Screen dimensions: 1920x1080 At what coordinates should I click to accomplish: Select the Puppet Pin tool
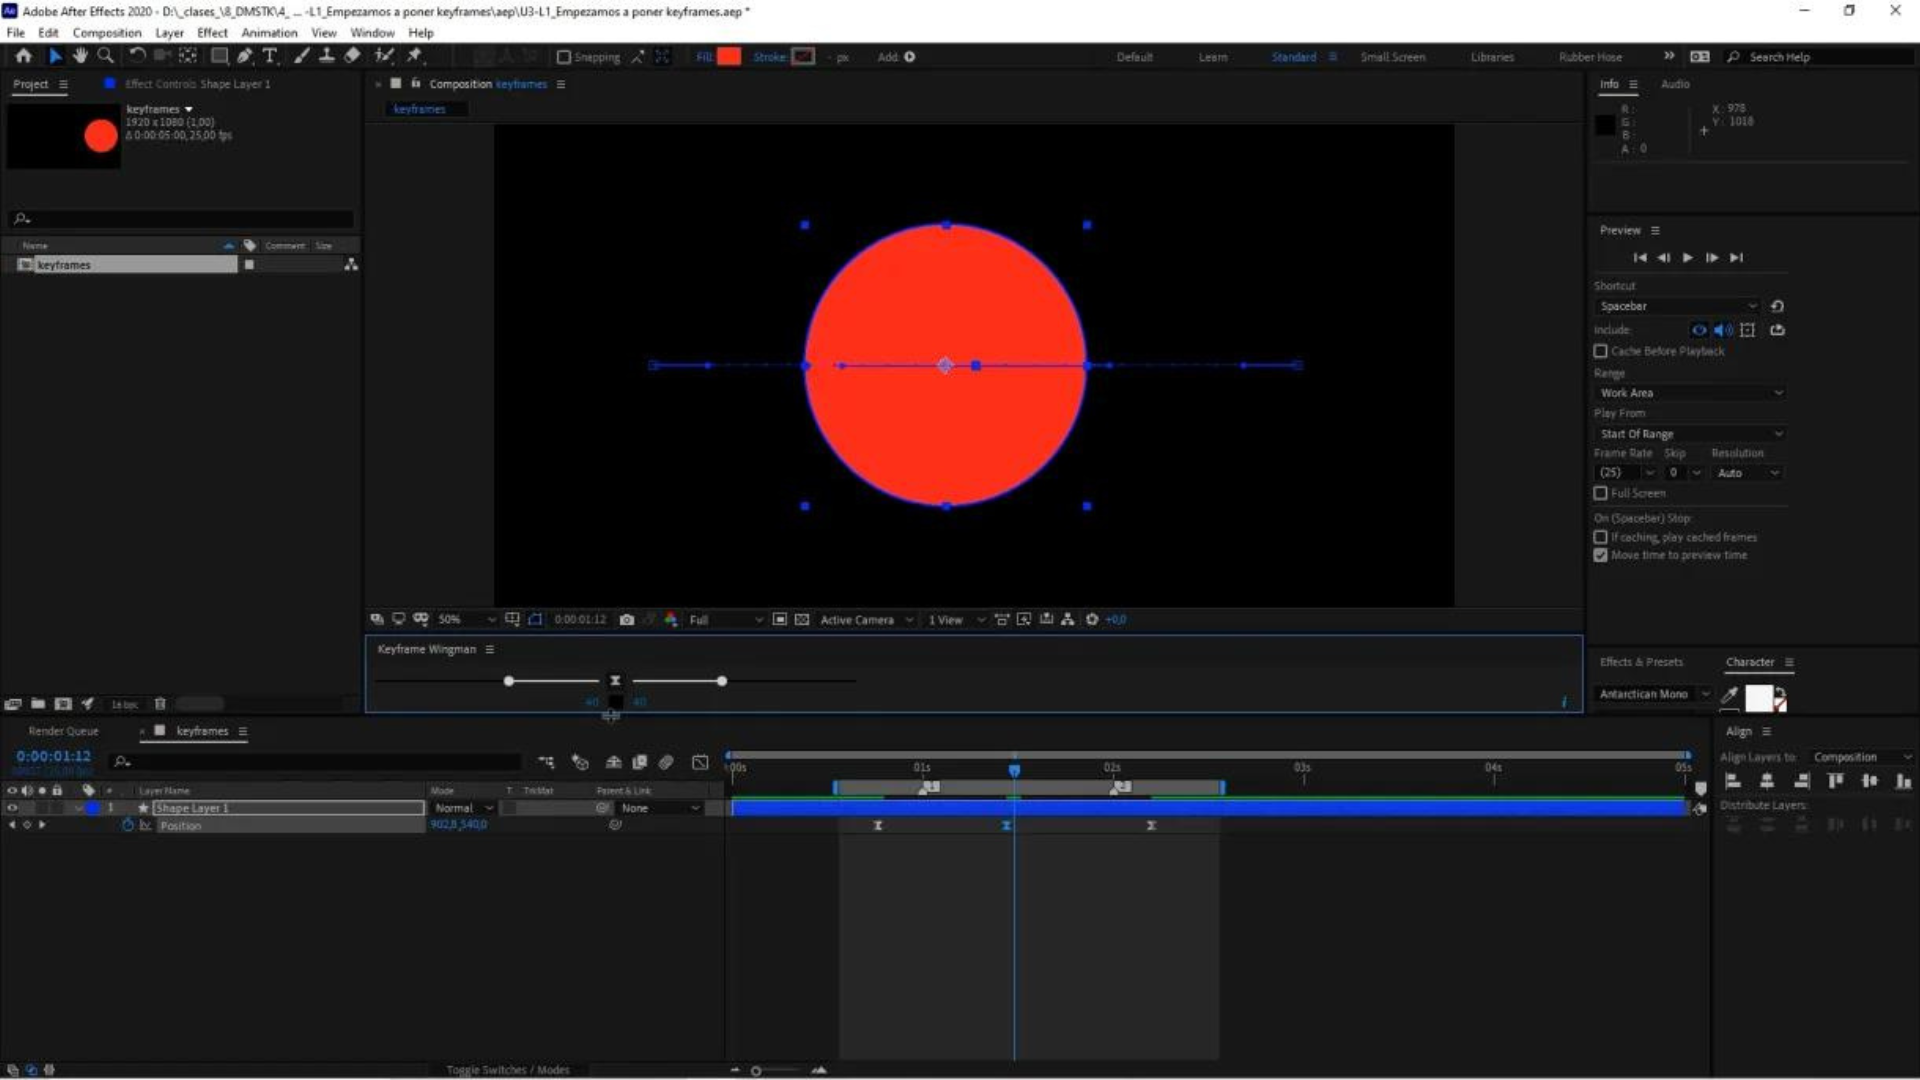click(414, 56)
